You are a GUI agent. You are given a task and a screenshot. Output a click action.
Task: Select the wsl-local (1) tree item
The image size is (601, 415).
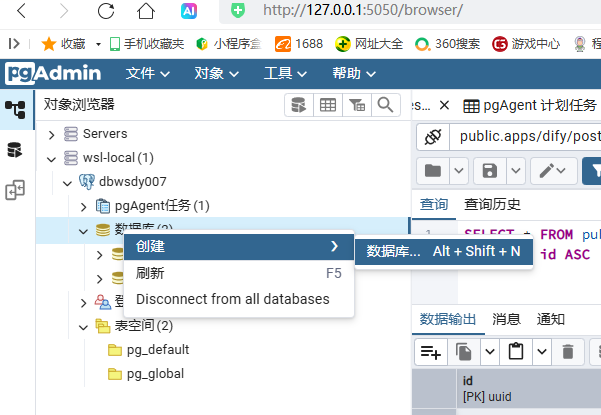(118, 157)
